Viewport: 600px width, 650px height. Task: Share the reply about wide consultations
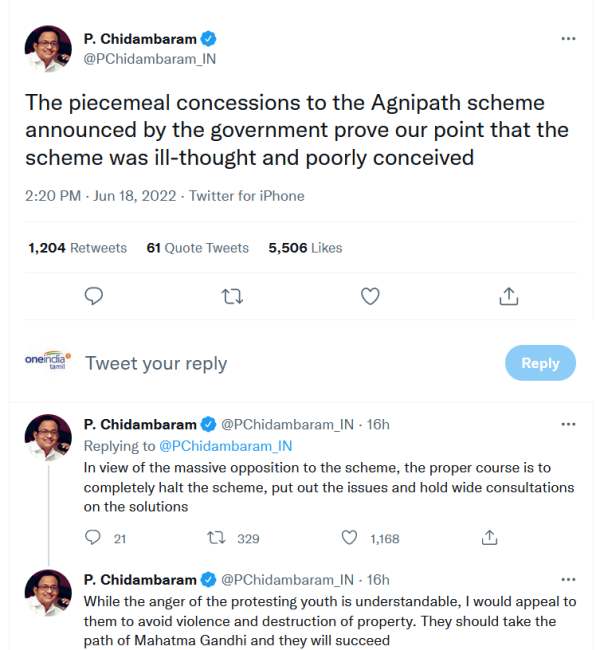click(x=490, y=538)
